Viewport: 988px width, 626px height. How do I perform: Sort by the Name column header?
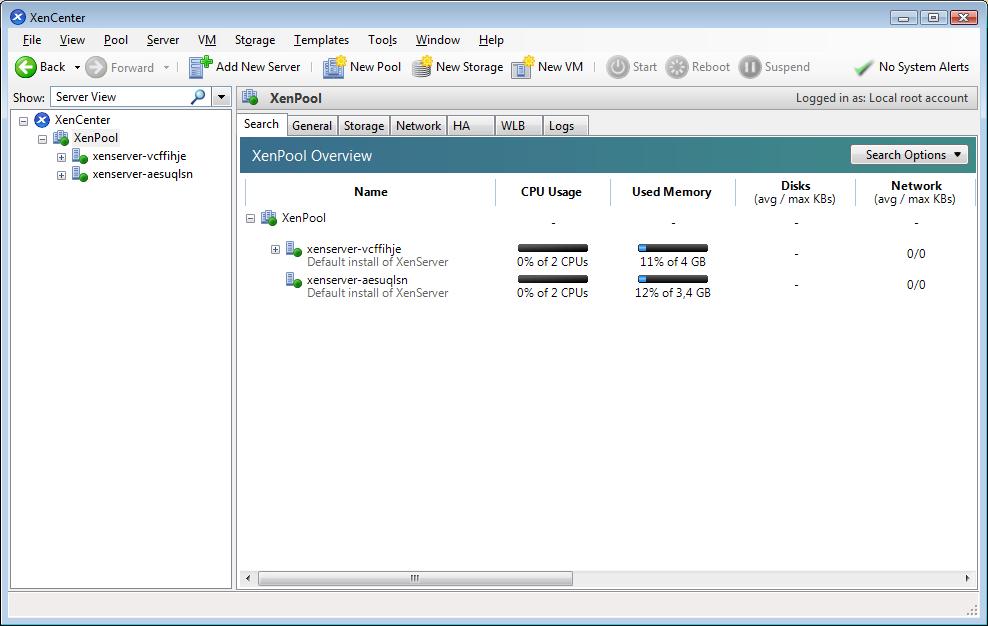pos(370,192)
